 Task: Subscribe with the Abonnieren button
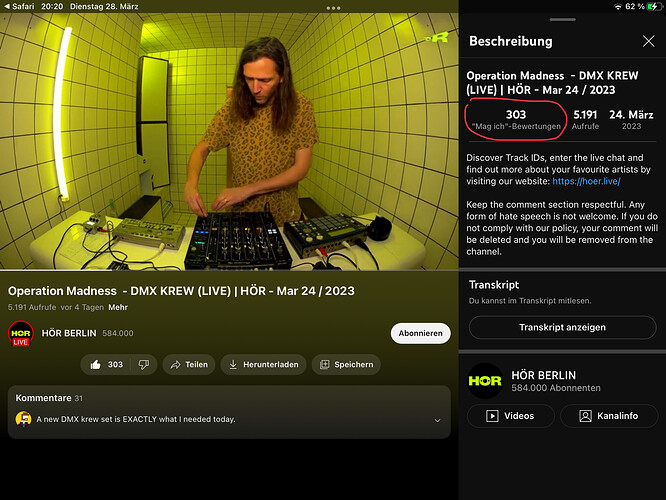420,333
